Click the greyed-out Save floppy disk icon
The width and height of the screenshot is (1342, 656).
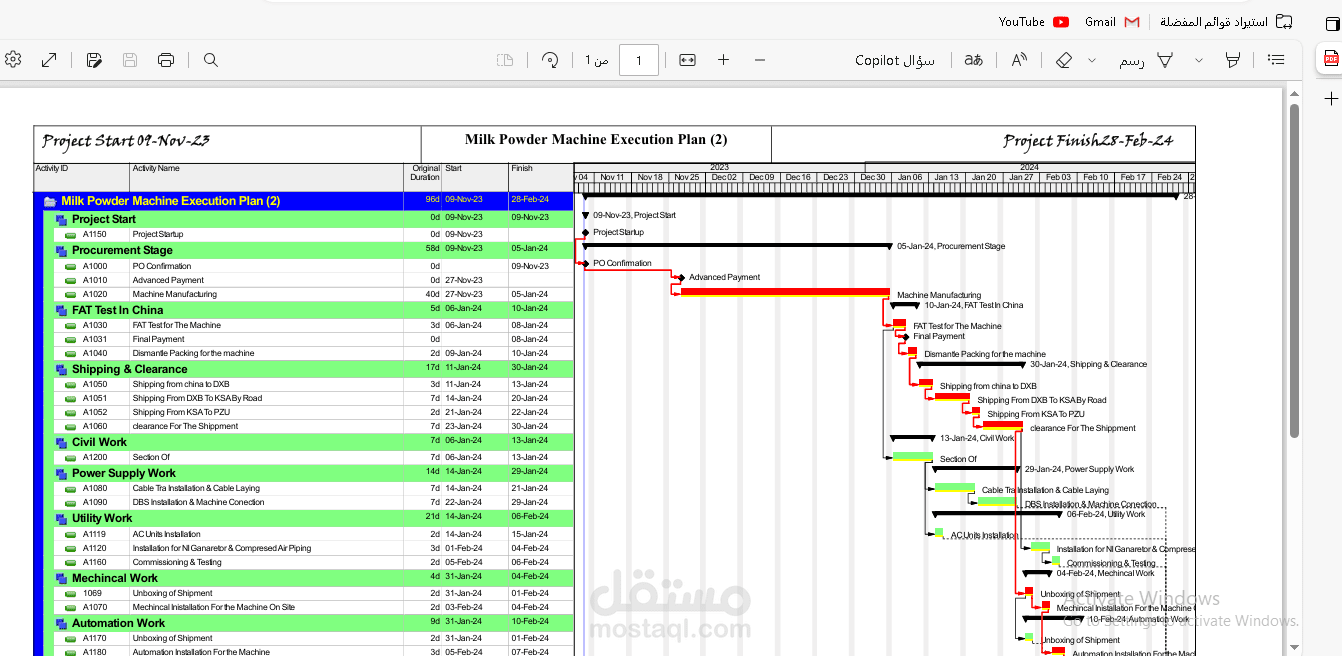130,60
